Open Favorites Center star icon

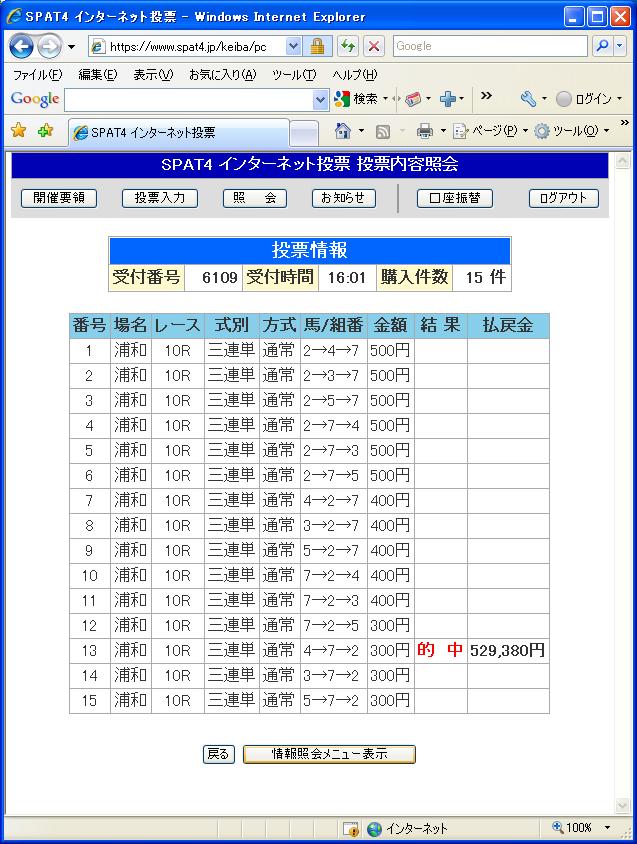pos(19,130)
